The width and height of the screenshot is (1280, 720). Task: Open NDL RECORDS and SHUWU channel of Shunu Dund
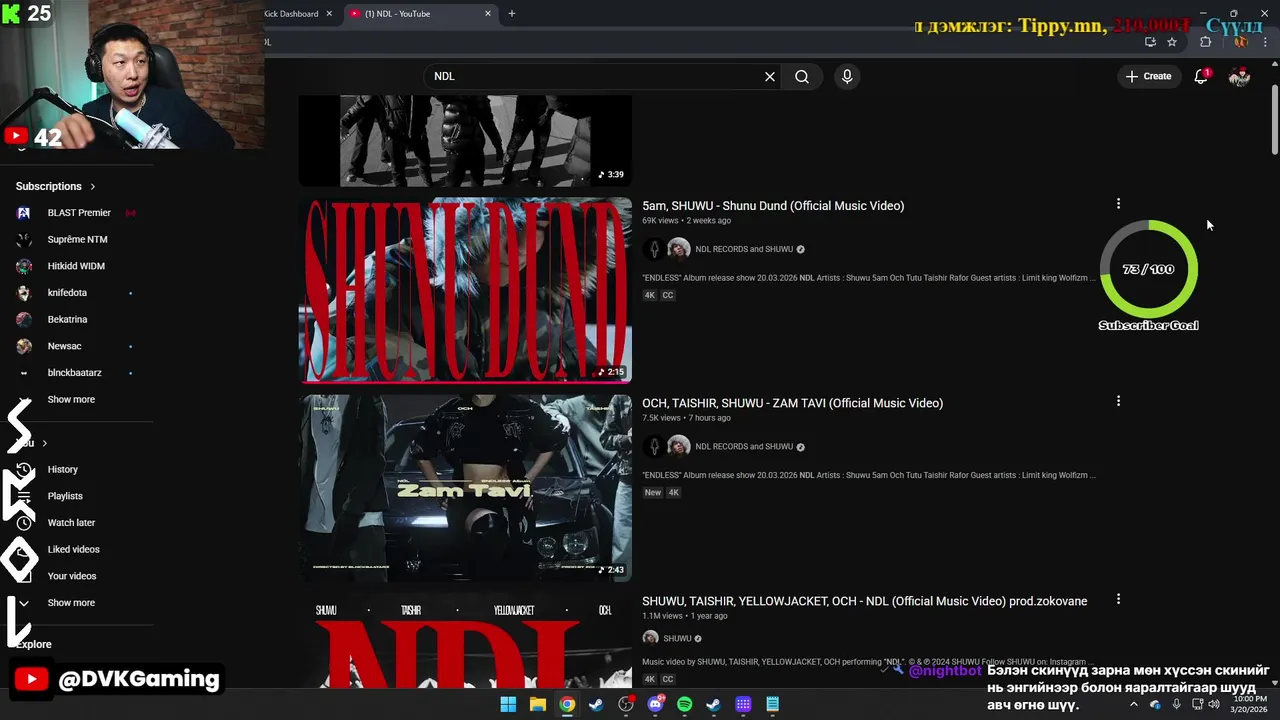(x=744, y=249)
